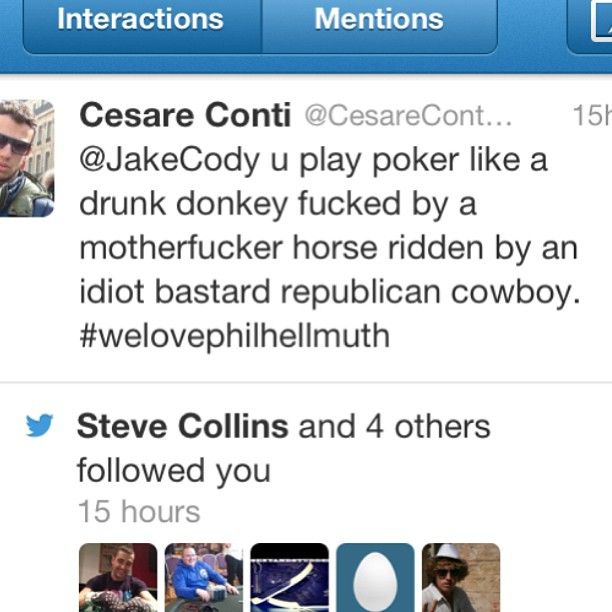The height and width of the screenshot is (612, 612).
Task: Tap the blue Twitter bird icon
Action: coord(39,425)
